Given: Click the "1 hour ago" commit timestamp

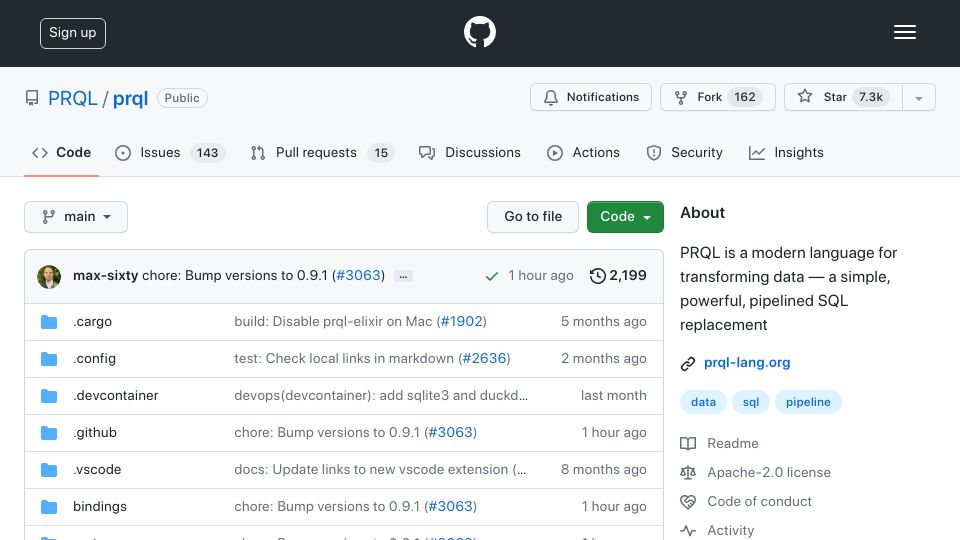Looking at the screenshot, I should click(x=541, y=276).
